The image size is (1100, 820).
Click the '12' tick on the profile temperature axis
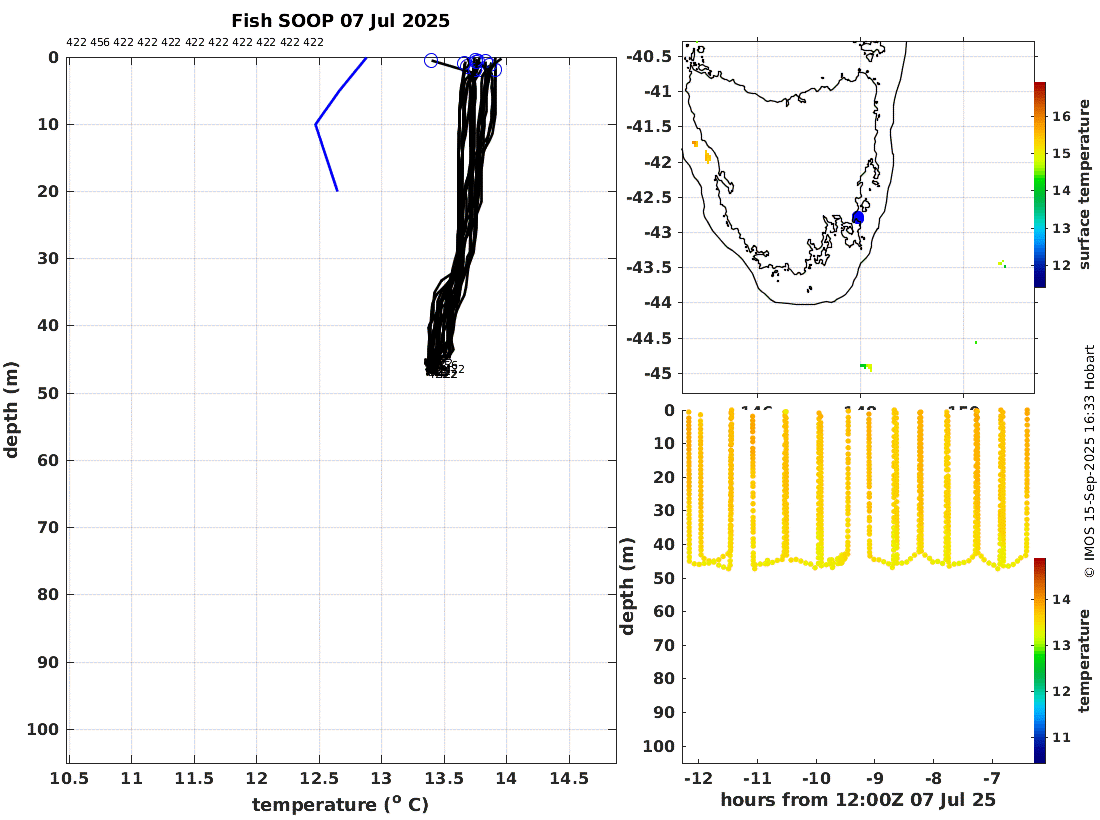click(257, 778)
